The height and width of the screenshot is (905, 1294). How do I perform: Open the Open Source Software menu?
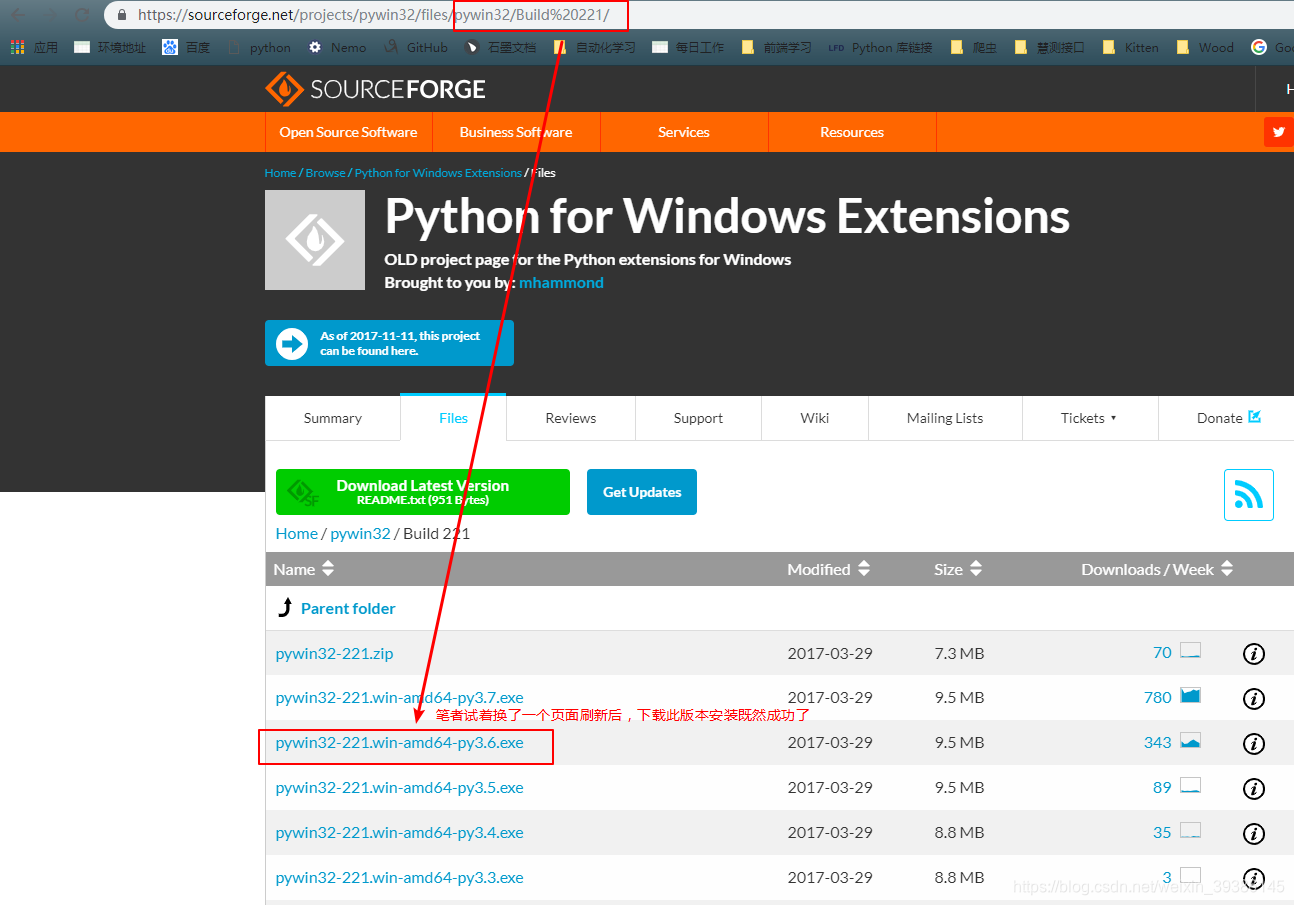tap(348, 132)
